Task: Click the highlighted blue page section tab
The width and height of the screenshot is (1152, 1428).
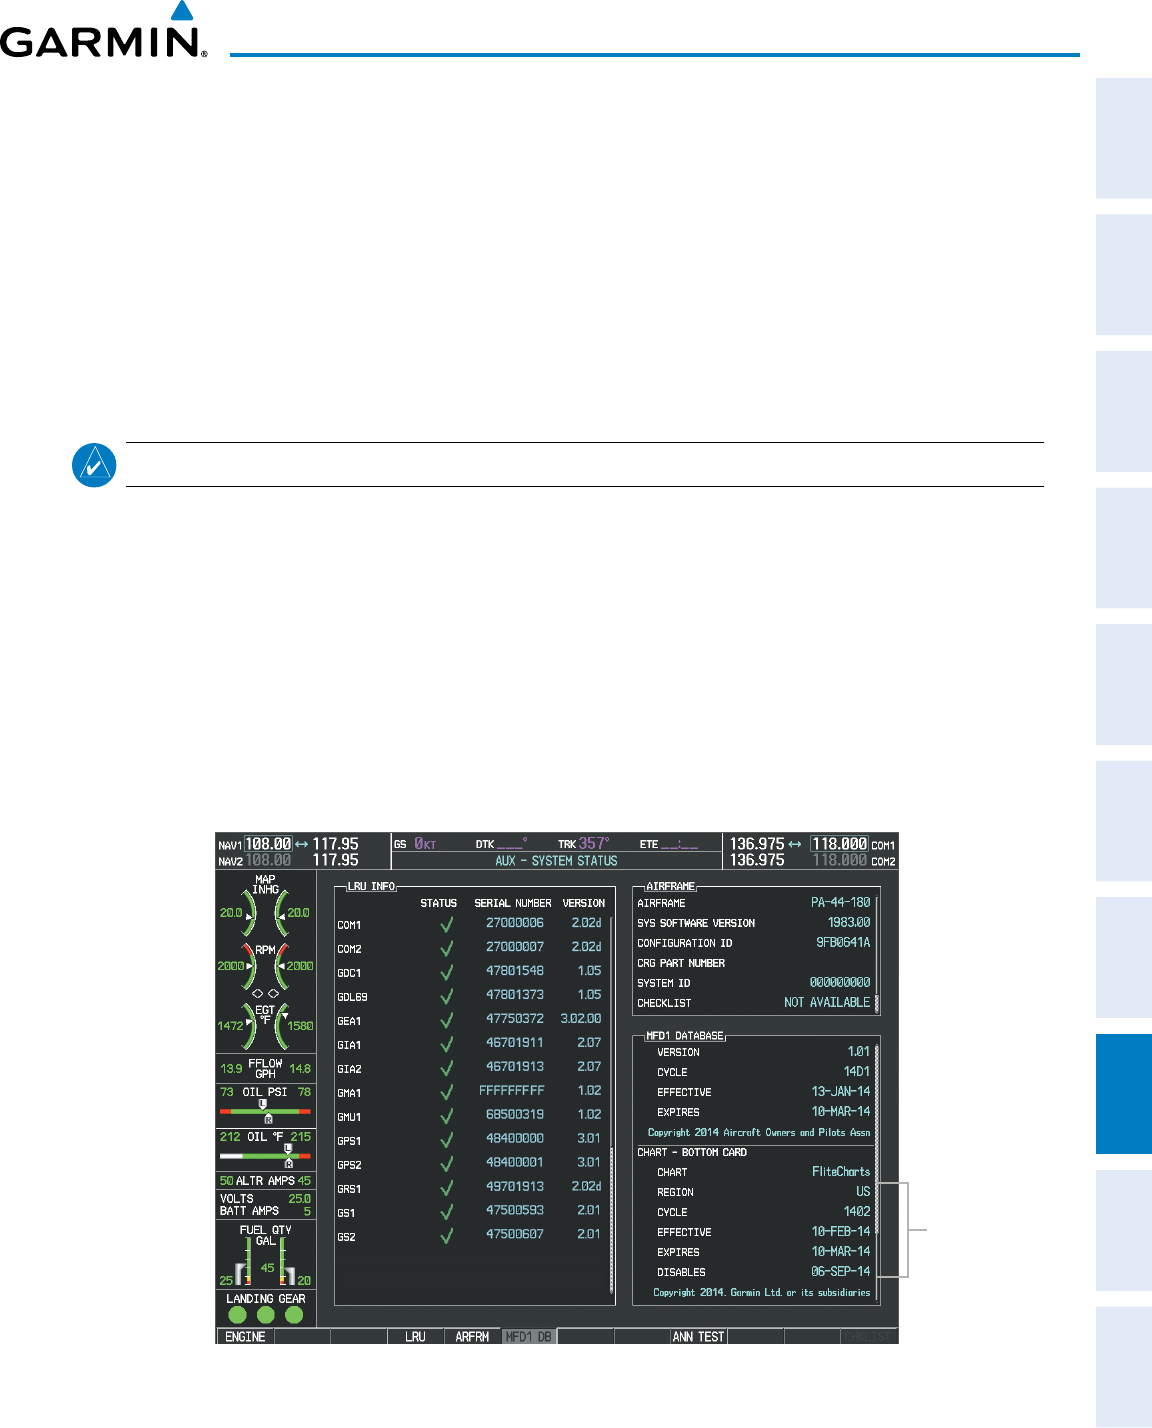Action: [x=1124, y=1095]
